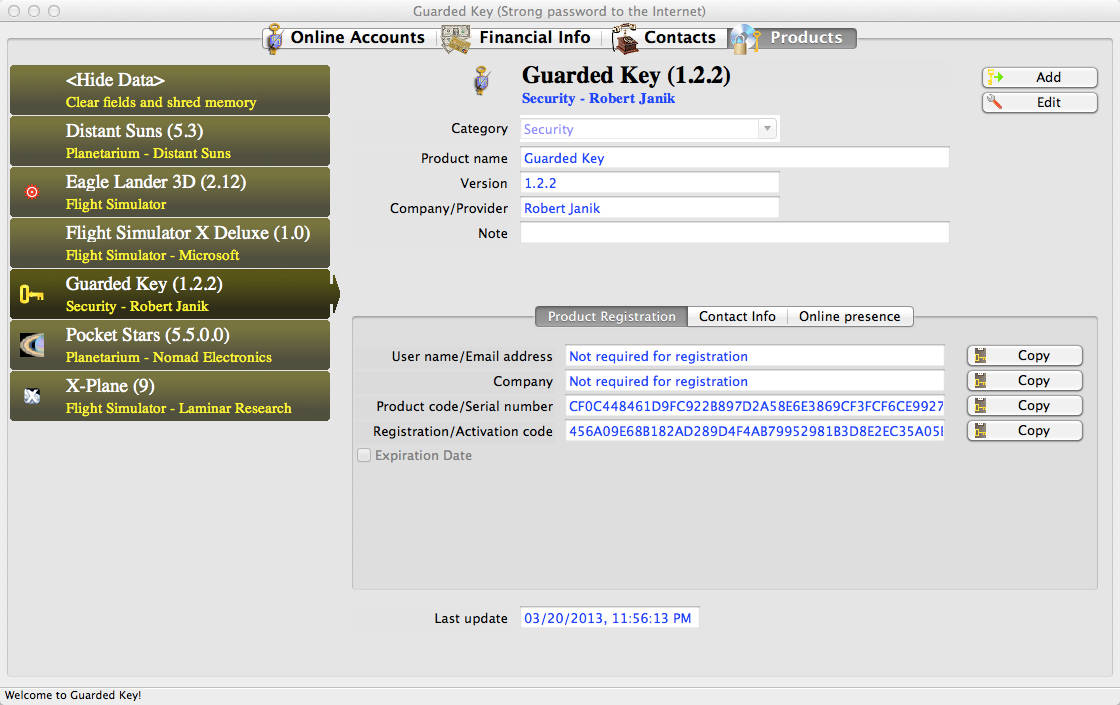This screenshot has height=705, width=1120.
Task: Toggle the Expiration Date checkbox
Action: pyautogui.click(x=364, y=455)
